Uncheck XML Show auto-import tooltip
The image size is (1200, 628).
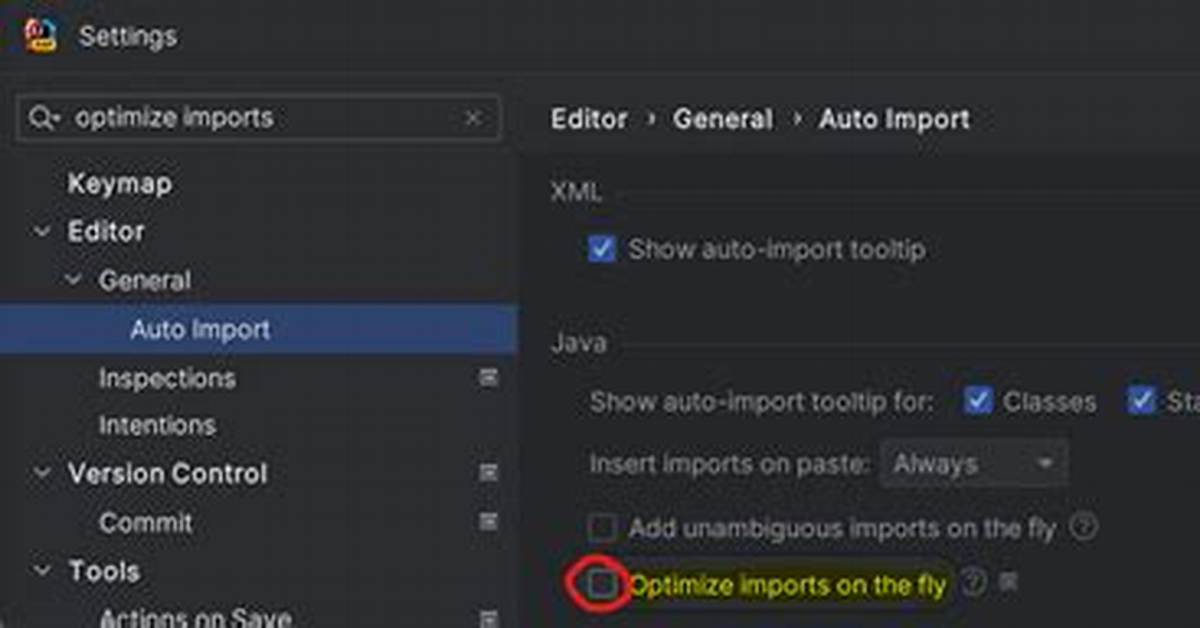(x=601, y=249)
